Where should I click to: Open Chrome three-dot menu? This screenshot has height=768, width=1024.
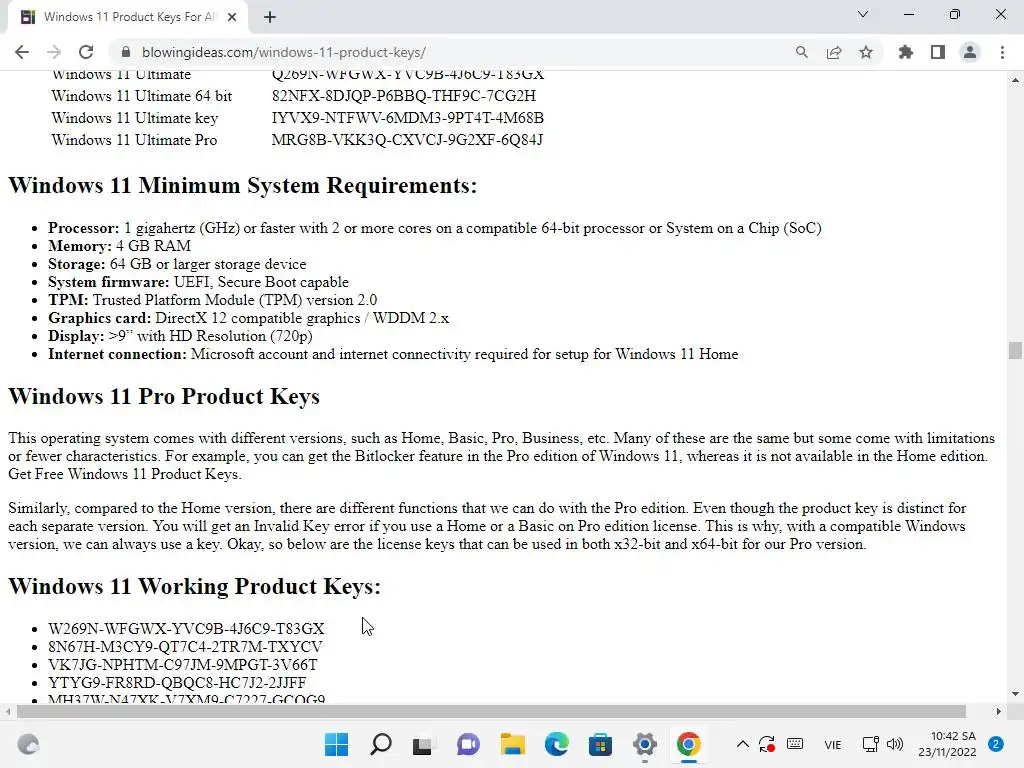(x=1002, y=52)
